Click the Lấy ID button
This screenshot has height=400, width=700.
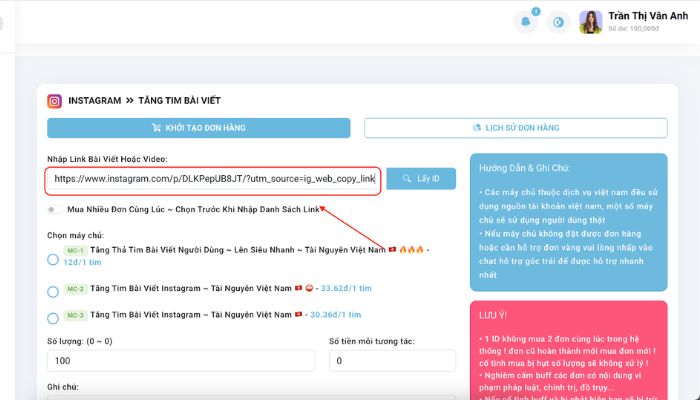(421, 179)
